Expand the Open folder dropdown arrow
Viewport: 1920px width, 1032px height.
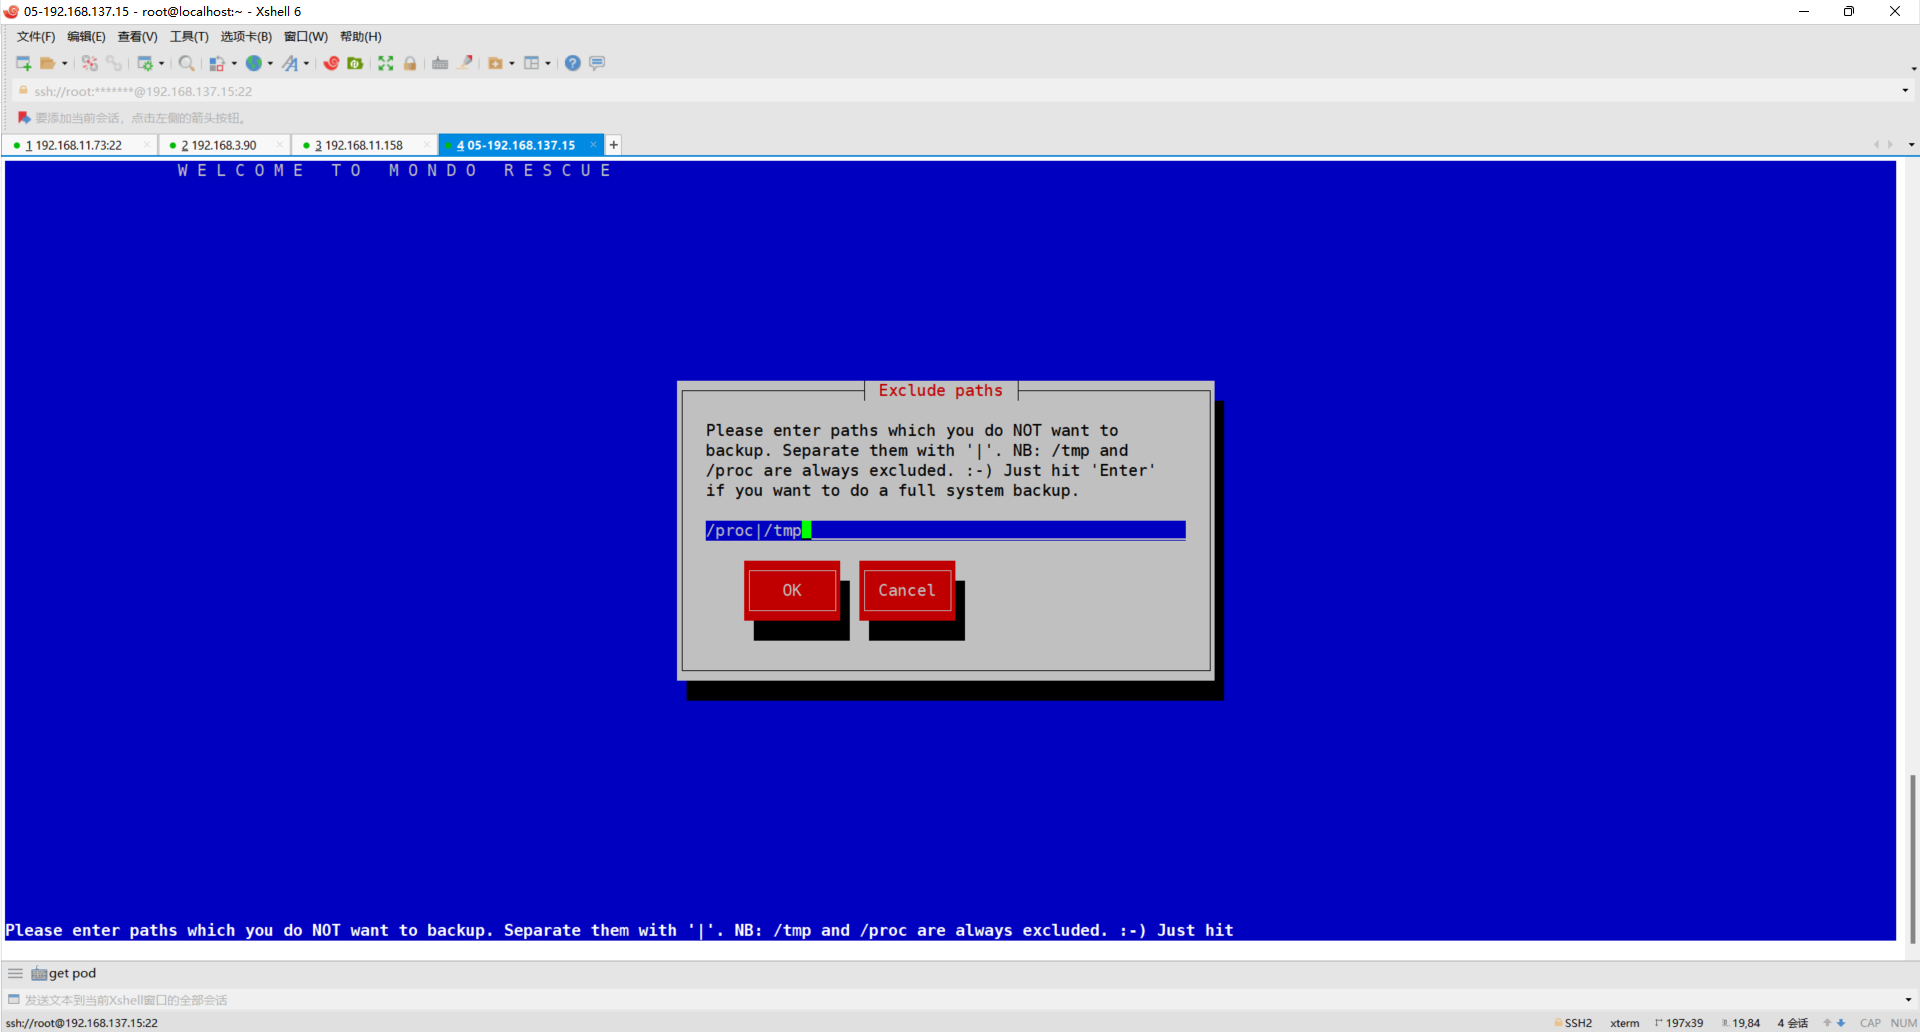coord(65,63)
